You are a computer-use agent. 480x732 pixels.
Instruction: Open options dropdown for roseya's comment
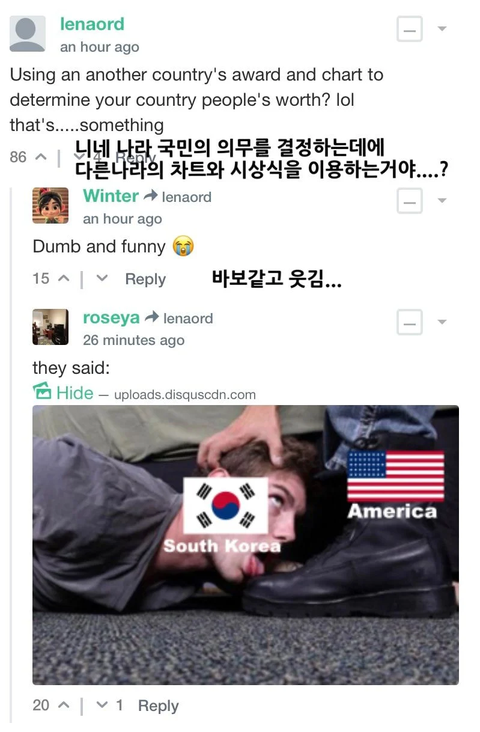(442, 322)
